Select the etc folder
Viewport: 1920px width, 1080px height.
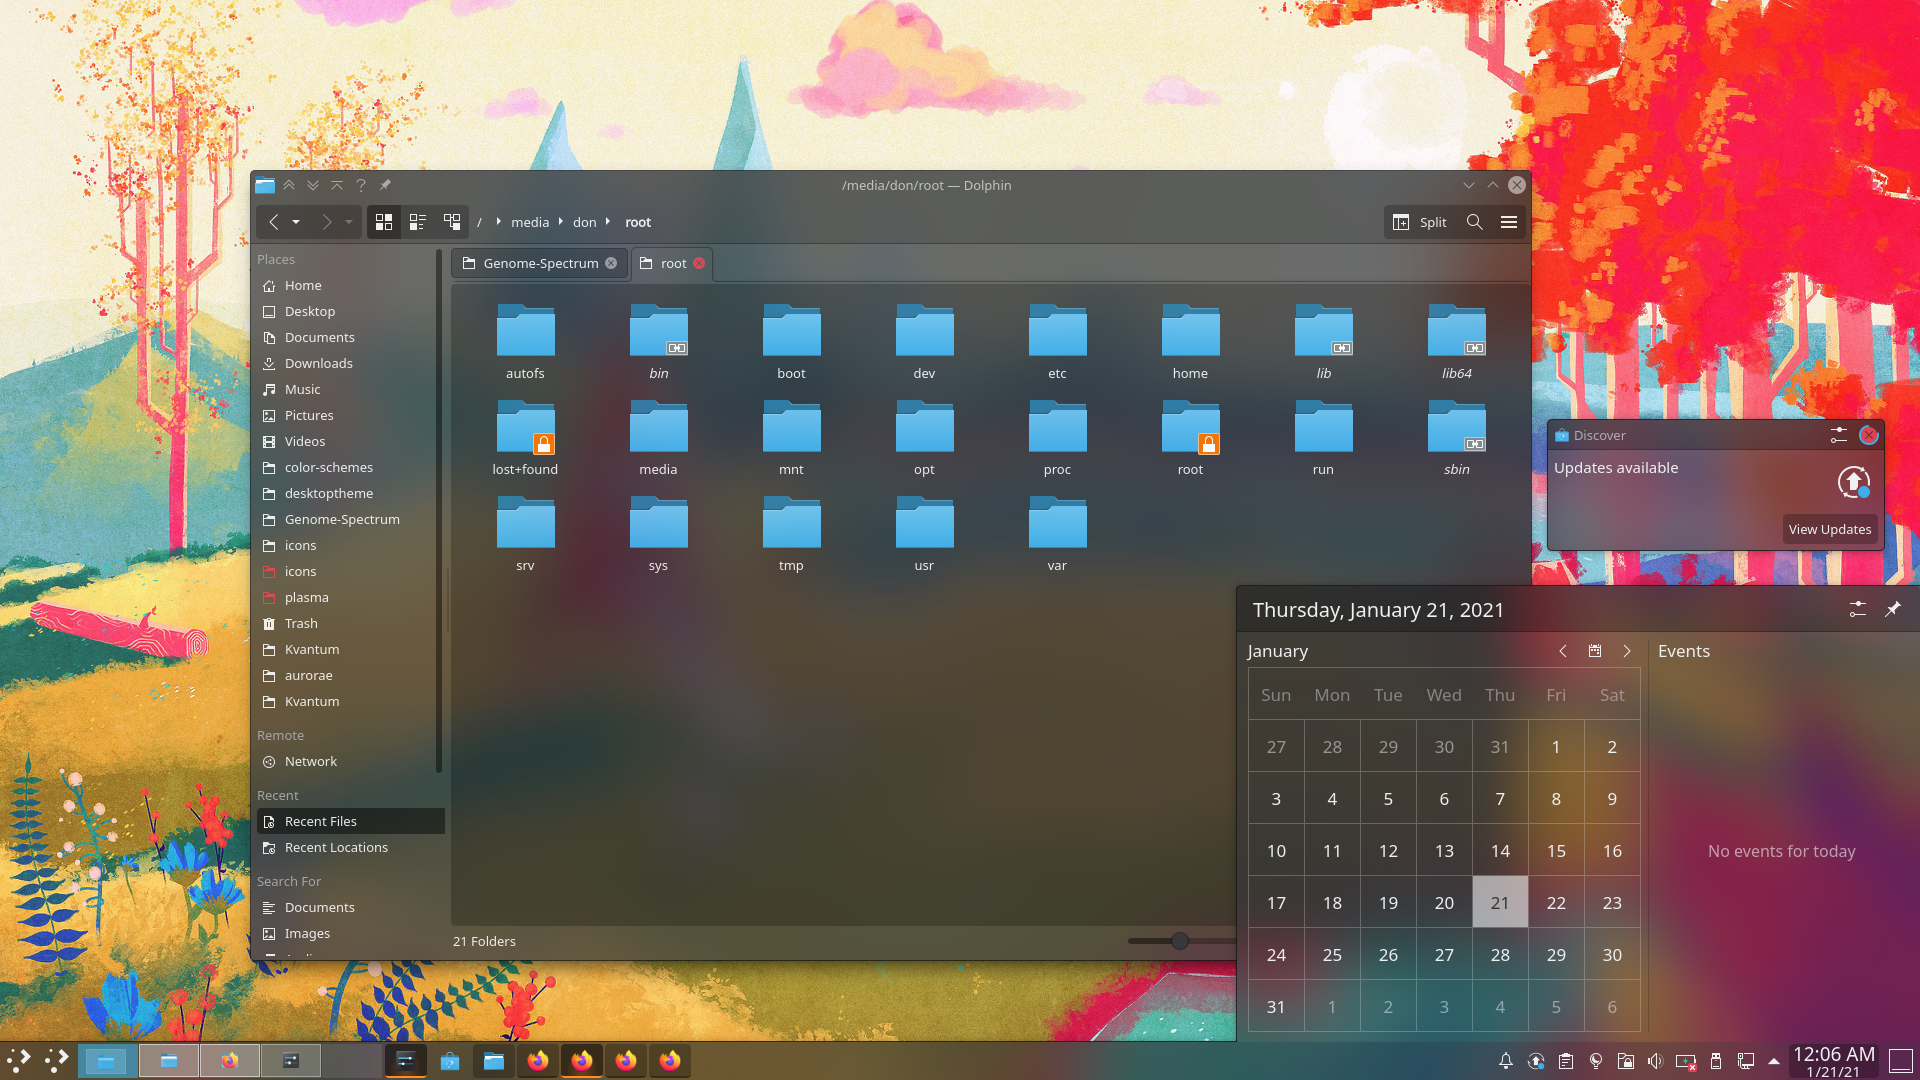pyautogui.click(x=1057, y=342)
